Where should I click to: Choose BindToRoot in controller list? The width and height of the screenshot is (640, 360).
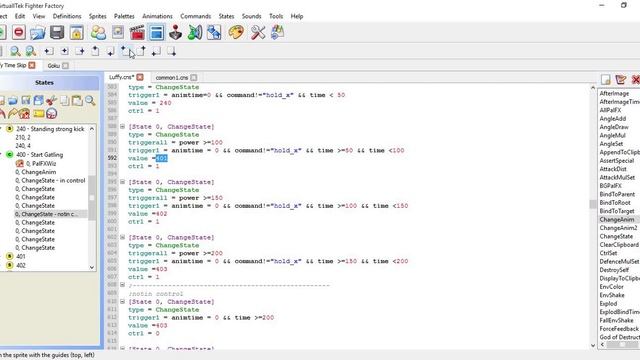pyautogui.click(x=615, y=202)
